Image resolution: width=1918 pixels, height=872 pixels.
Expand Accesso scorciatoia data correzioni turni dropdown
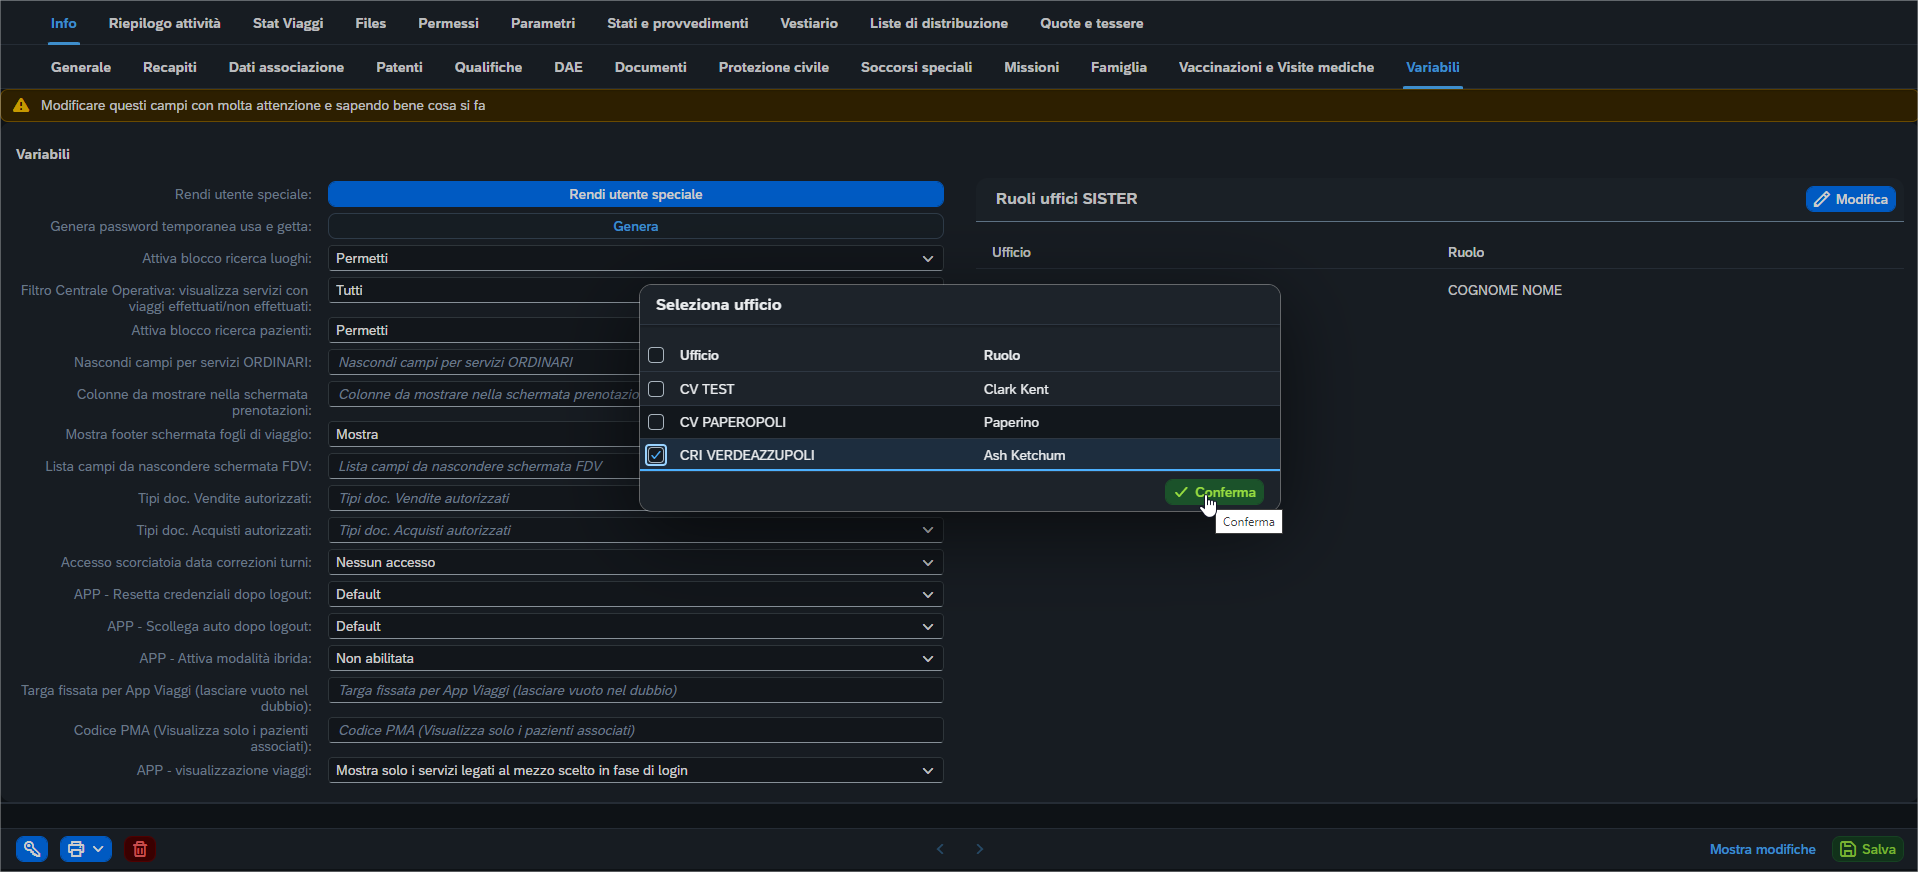[x=927, y=562]
